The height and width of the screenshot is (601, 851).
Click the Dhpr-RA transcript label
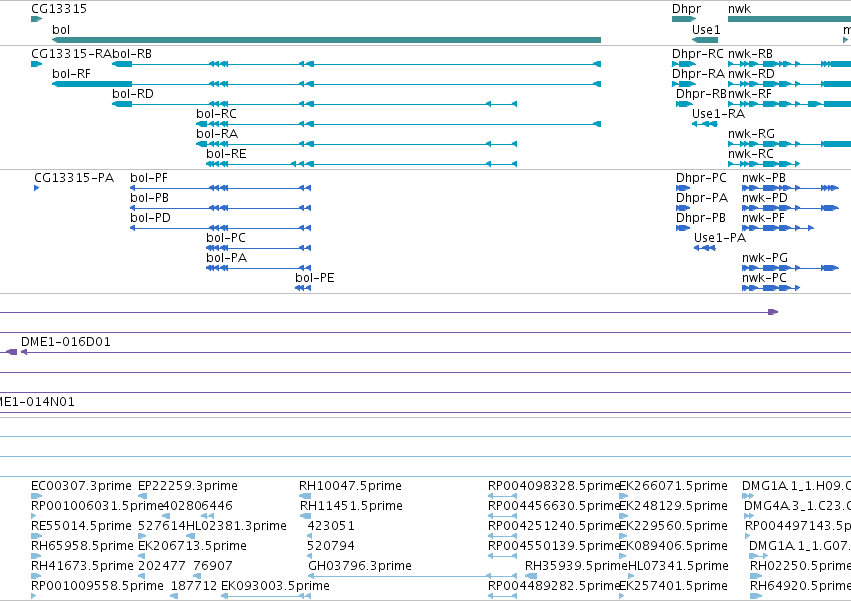tap(698, 74)
